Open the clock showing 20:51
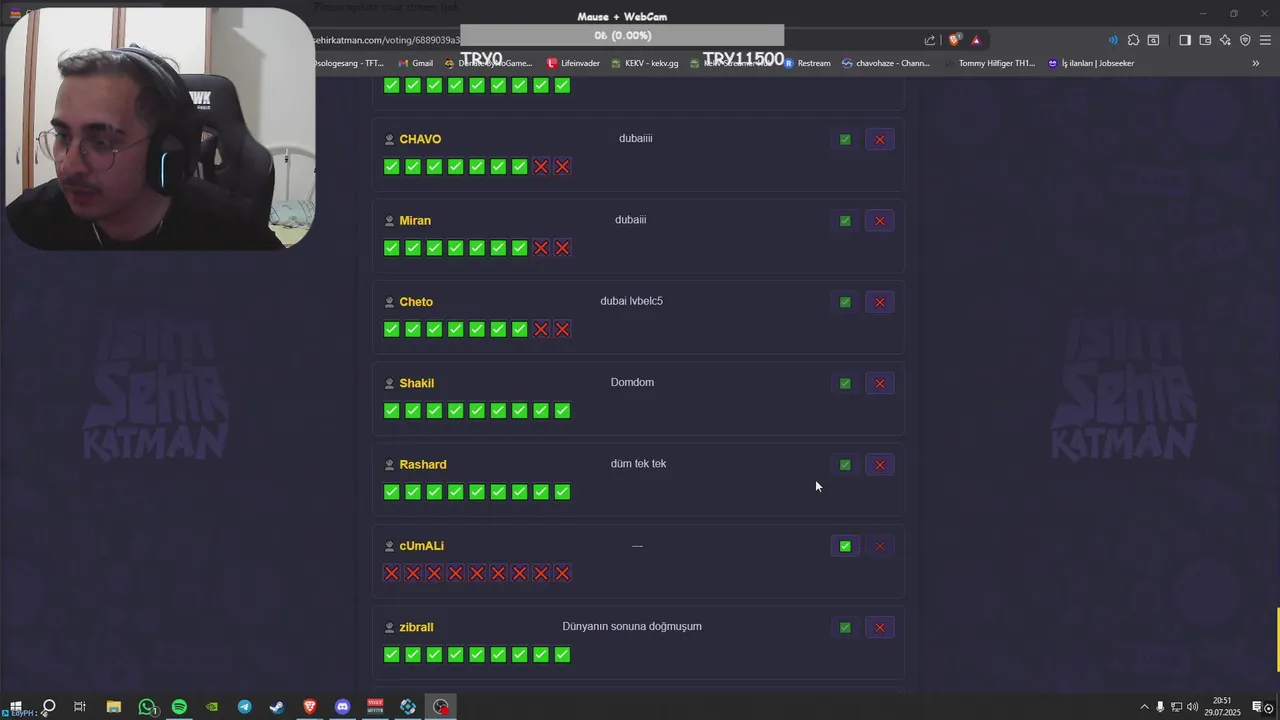Screen dimensions: 1280x720 [x=1222, y=707]
